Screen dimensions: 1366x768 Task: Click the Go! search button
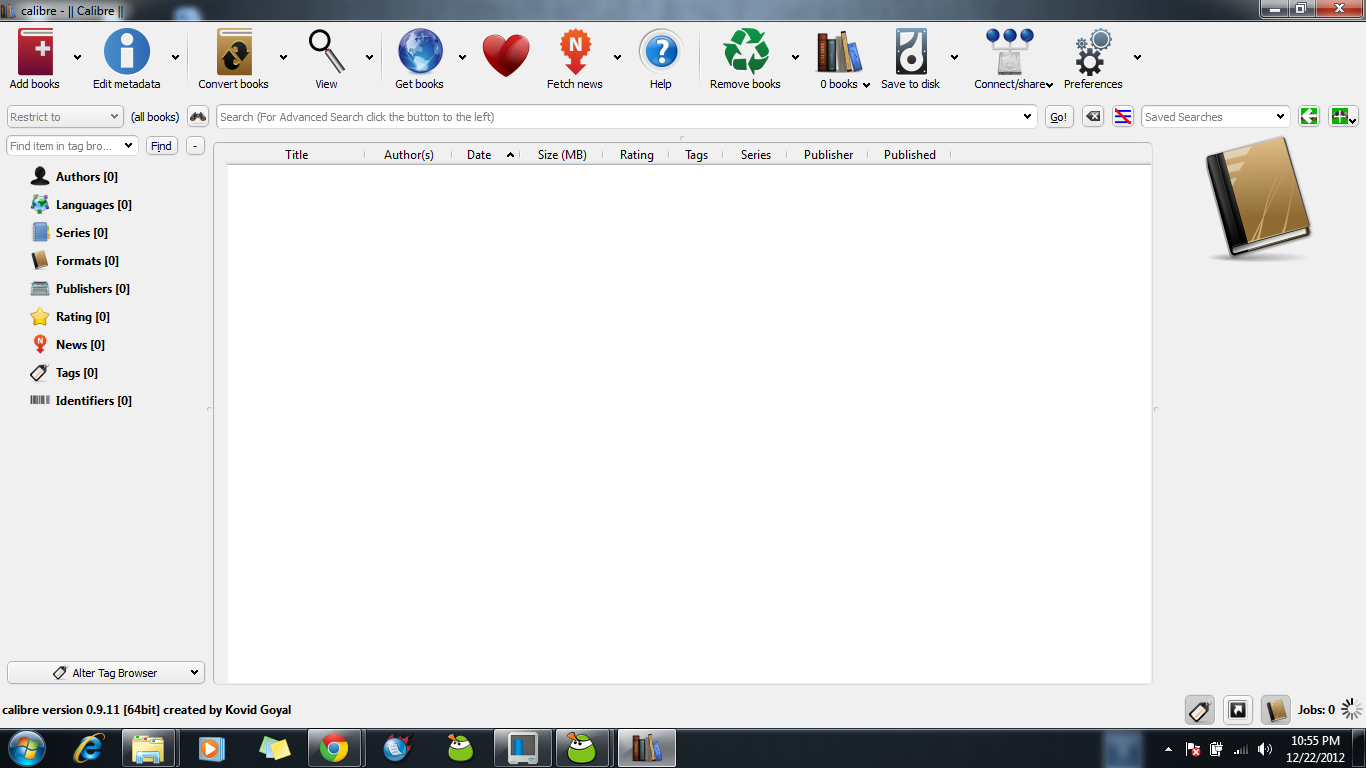pyautogui.click(x=1059, y=117)
